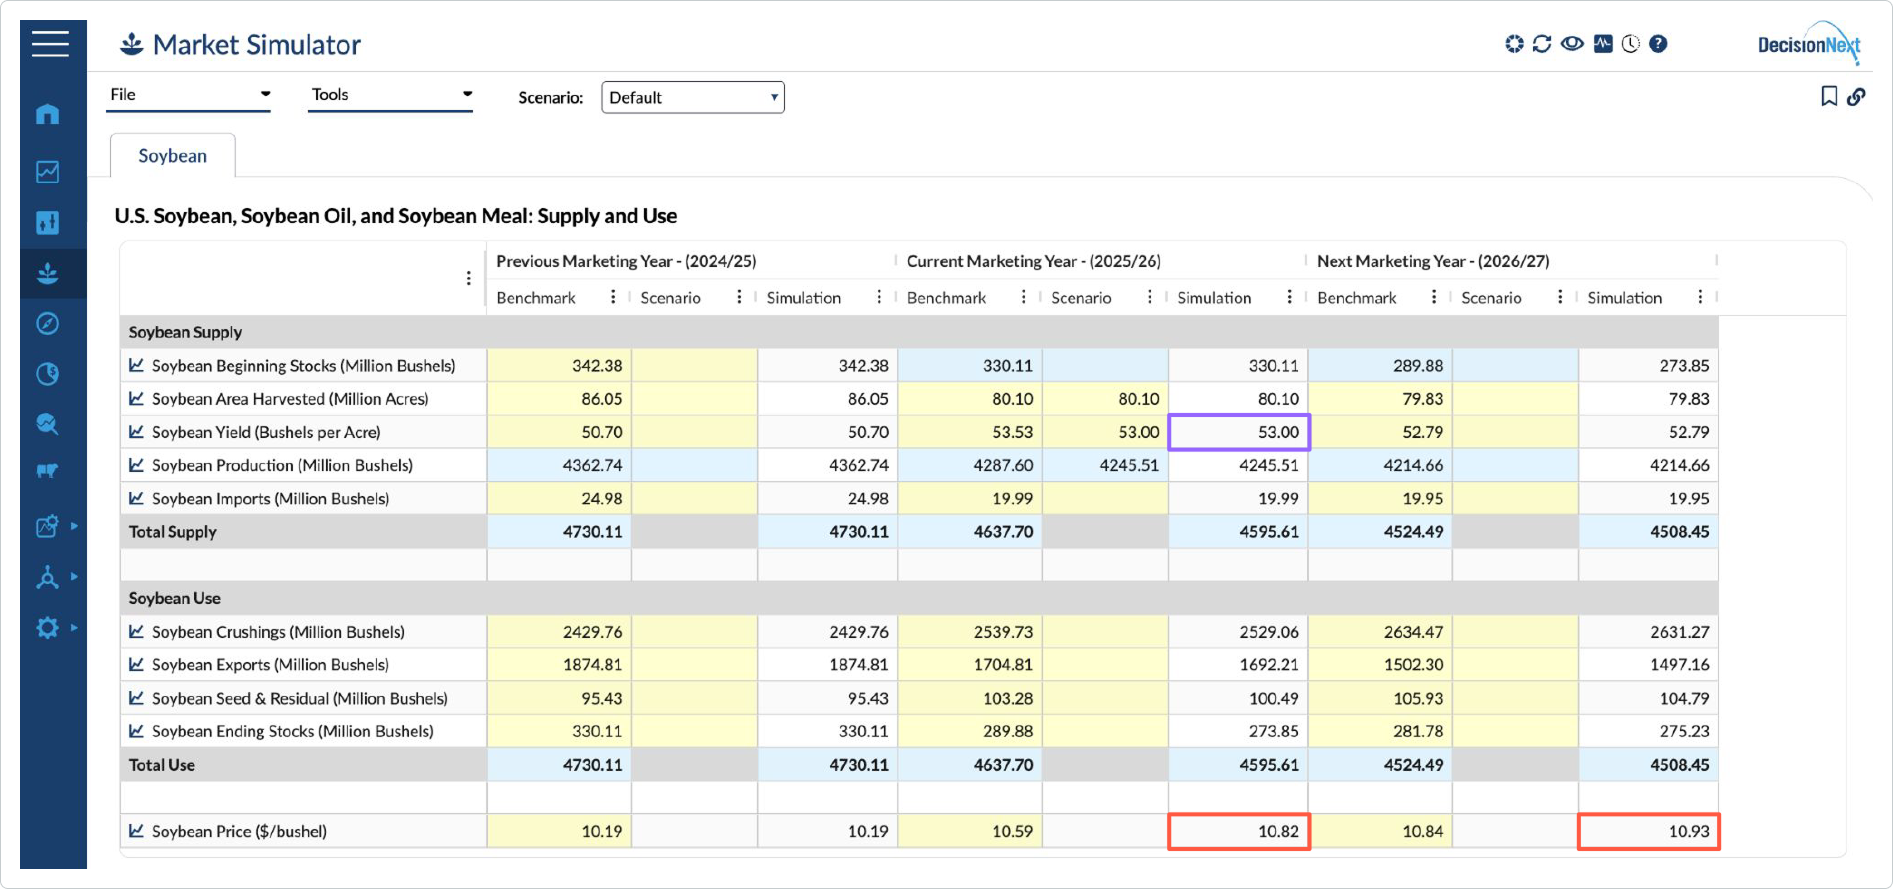Open the line chart sidebar icon

tap(47, 172)
